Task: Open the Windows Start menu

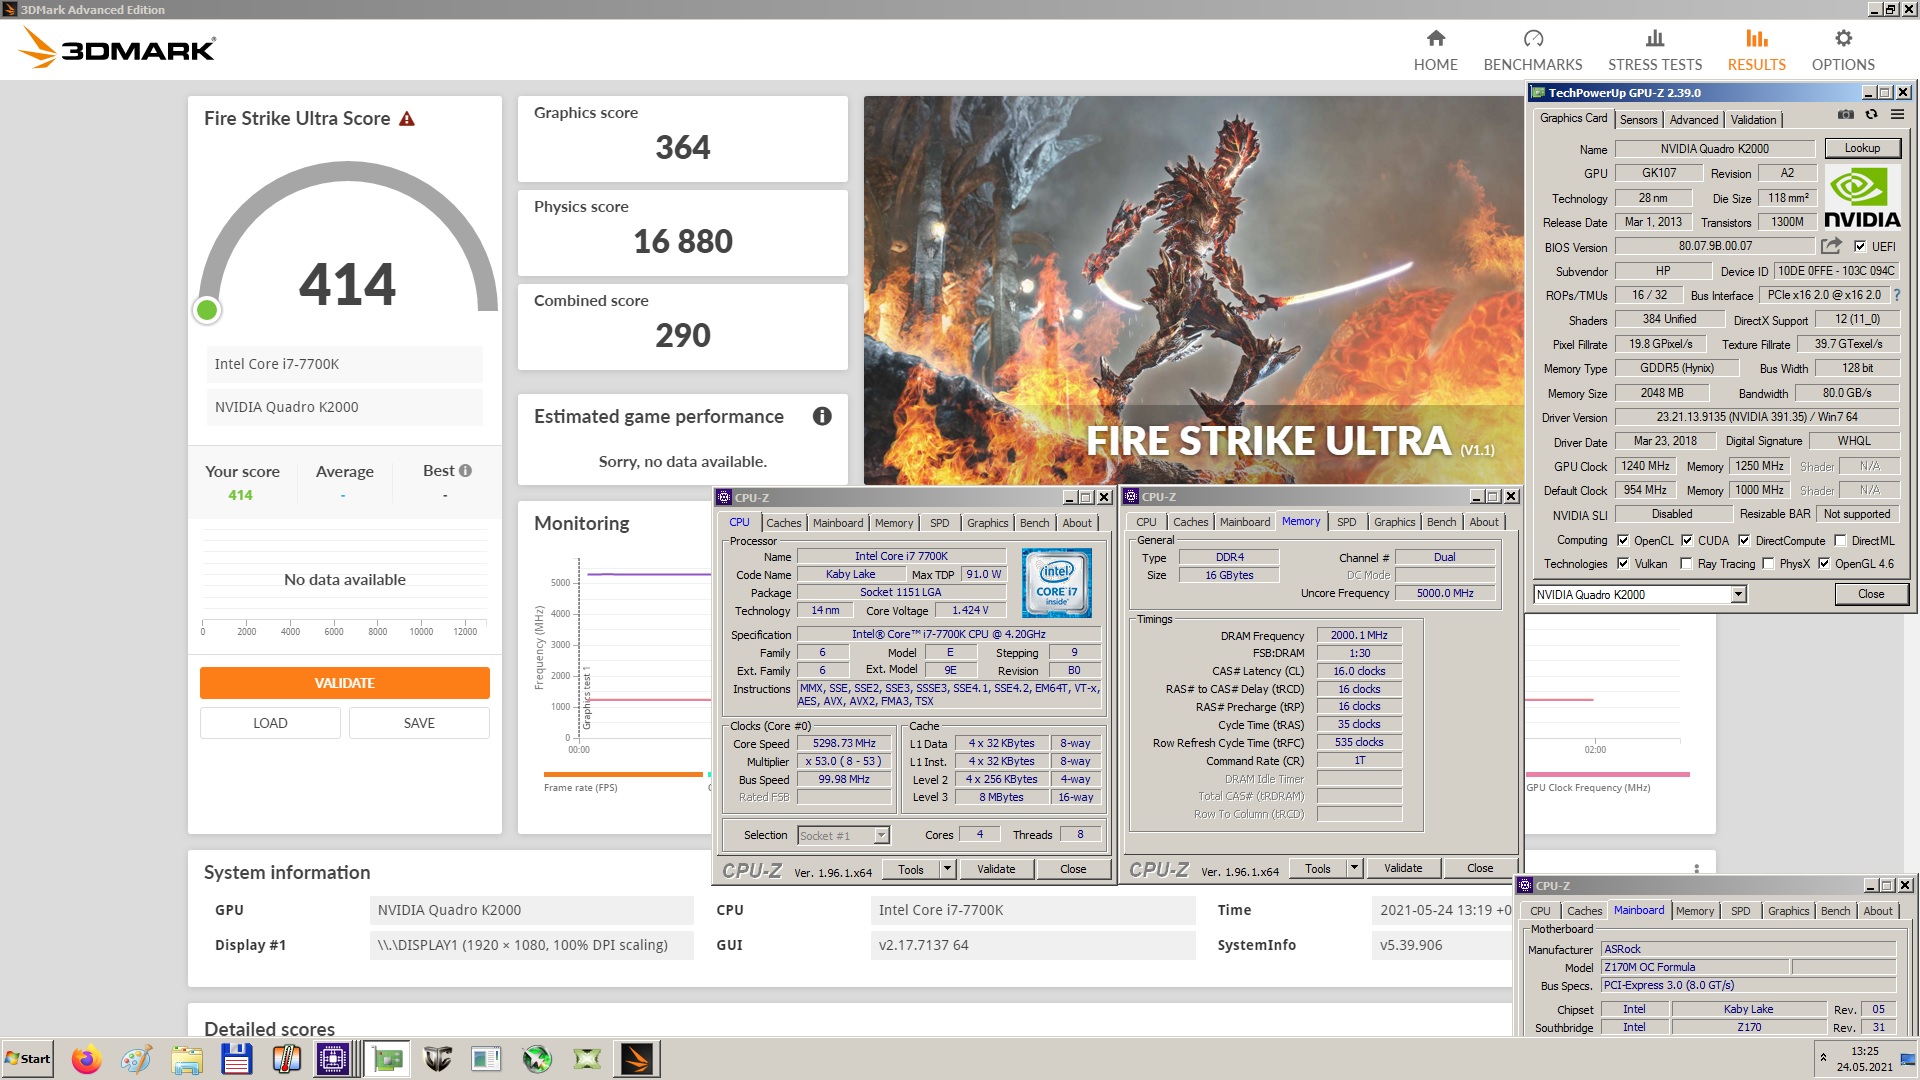Action: click(x=27, y=1059)
